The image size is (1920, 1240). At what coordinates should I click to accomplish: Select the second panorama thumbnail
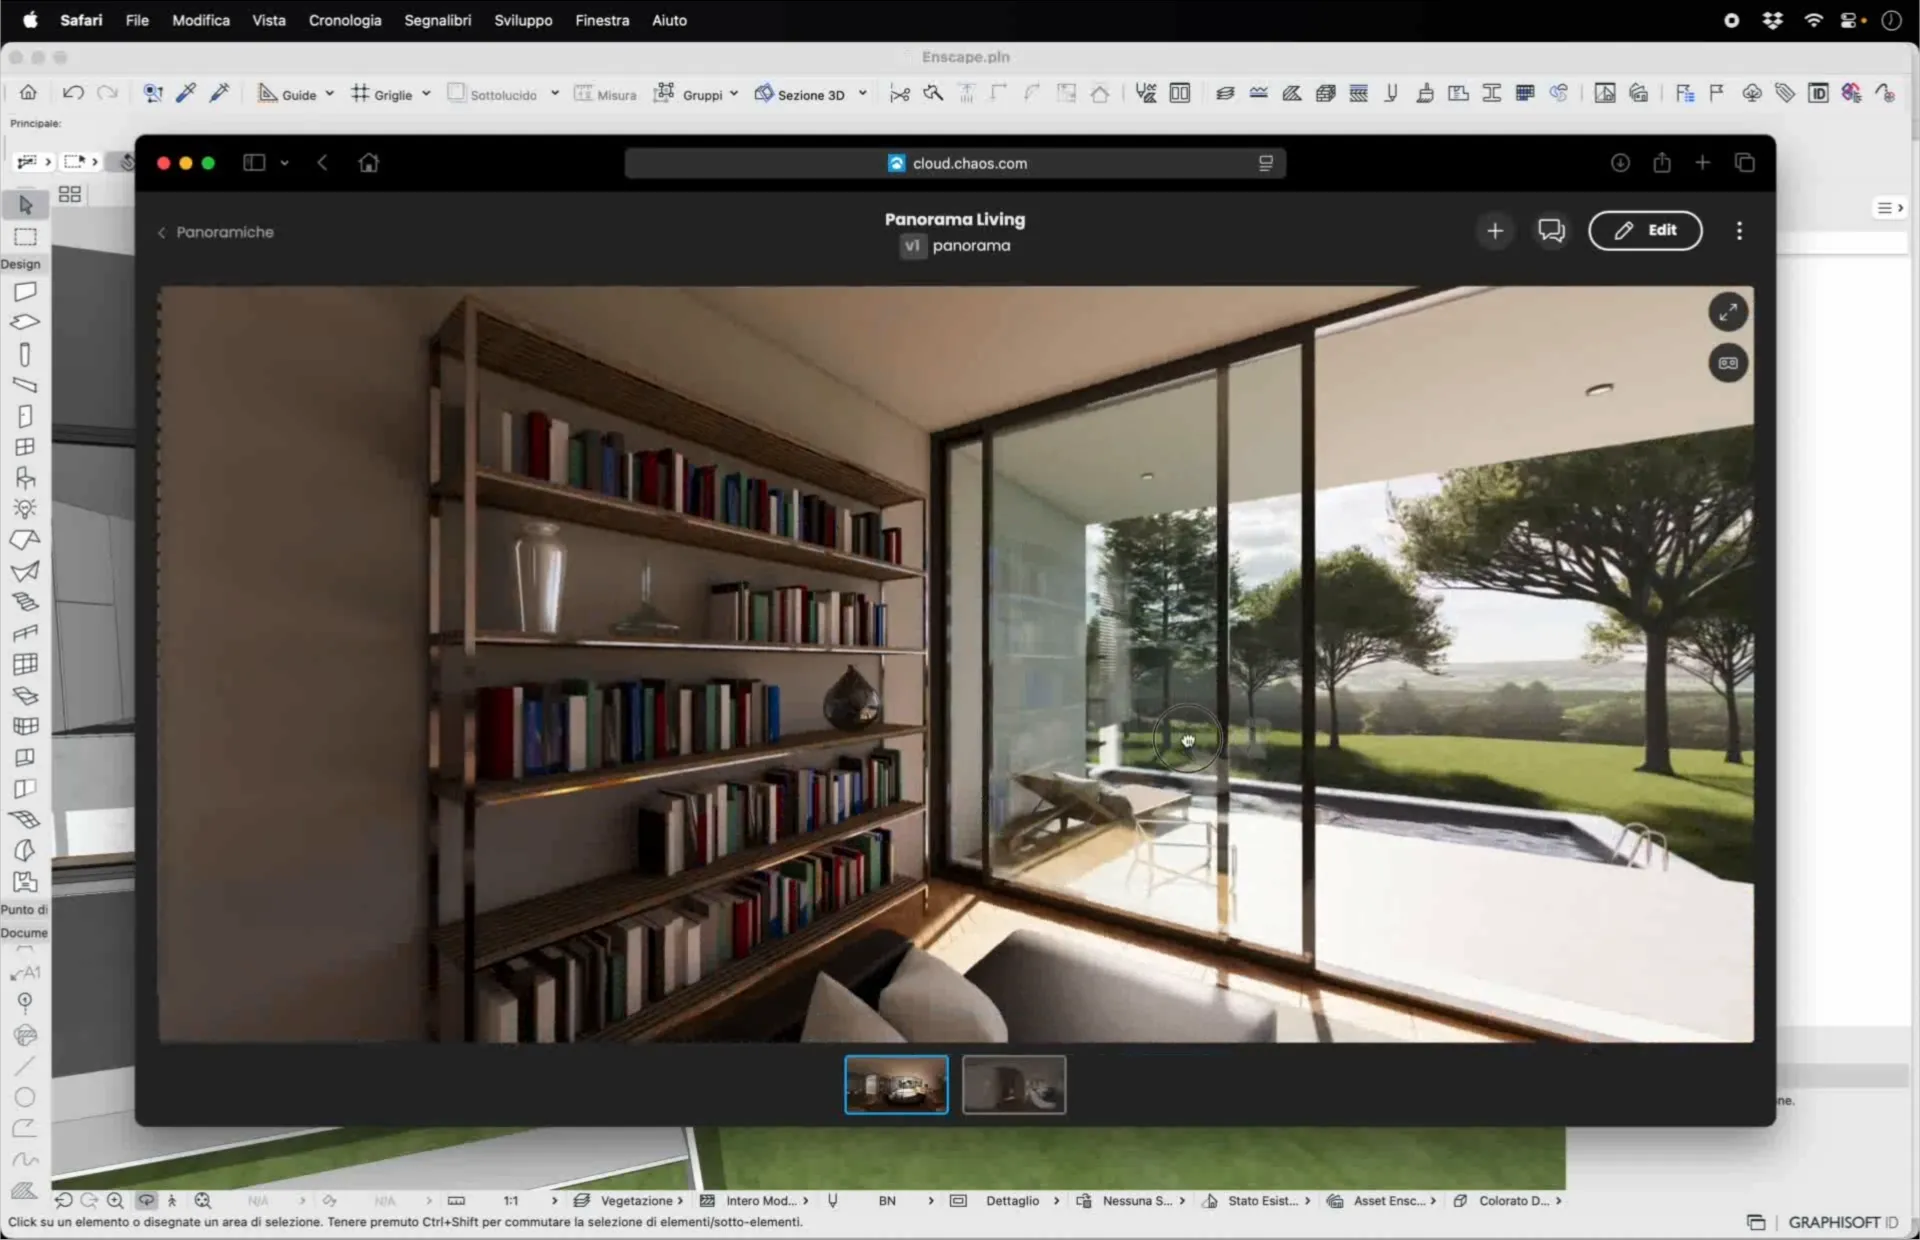pyautogui.click(x=1013, y=1085)
